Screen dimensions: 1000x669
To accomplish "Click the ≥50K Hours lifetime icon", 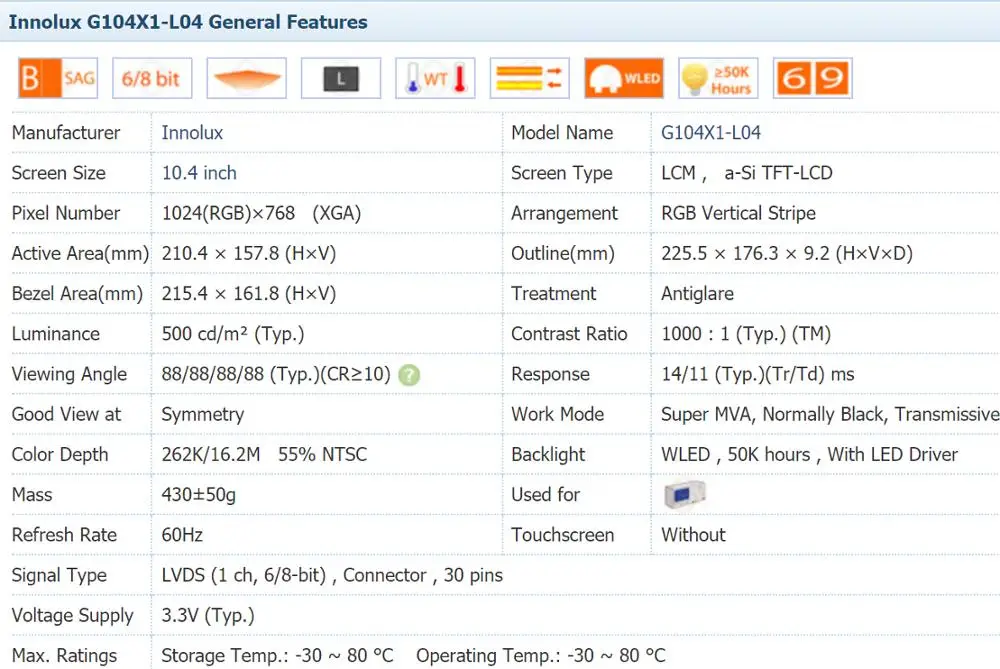I will [x=718, y=78].
